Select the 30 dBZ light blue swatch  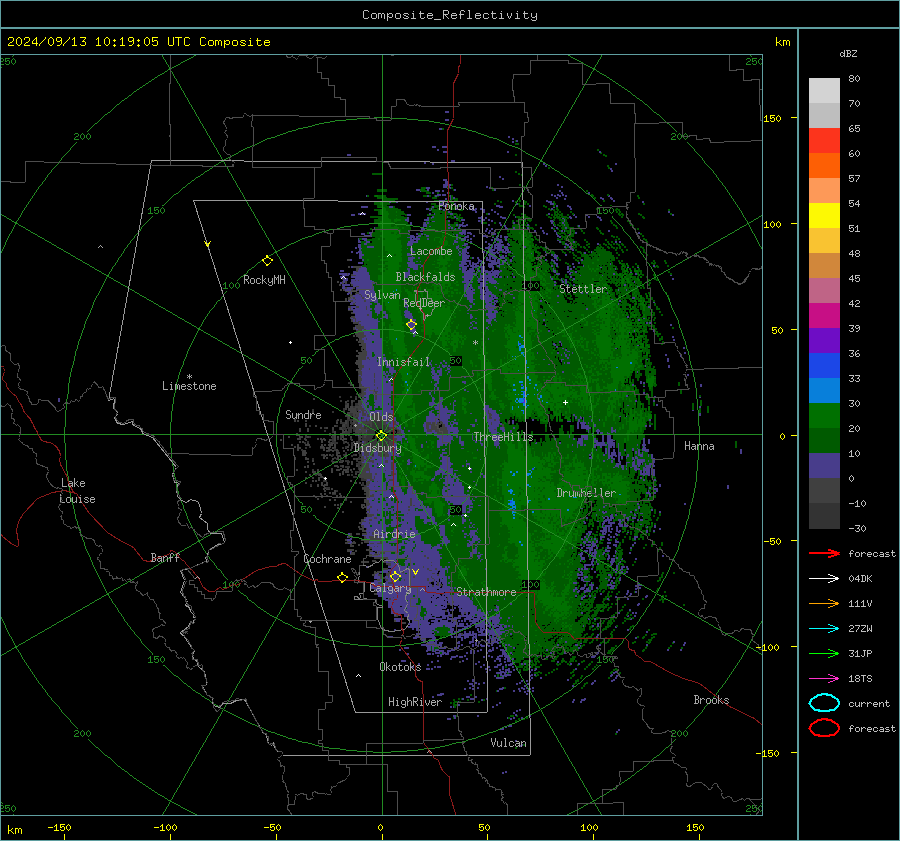(x=824, y=390)
